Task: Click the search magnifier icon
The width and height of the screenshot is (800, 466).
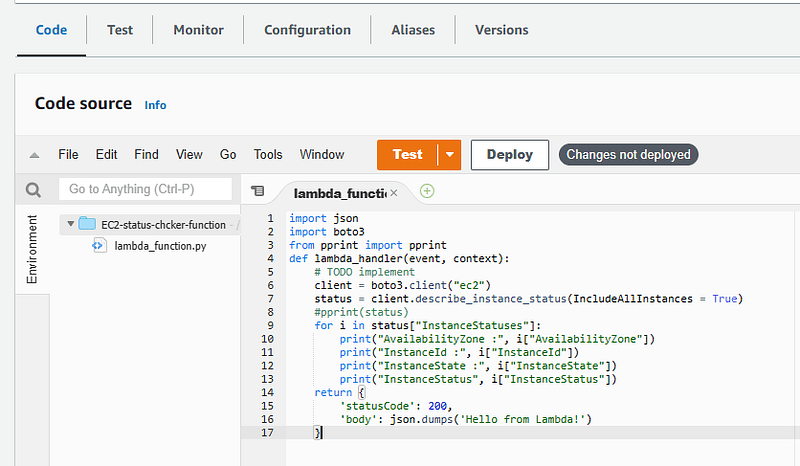Action: pos(33,190)
